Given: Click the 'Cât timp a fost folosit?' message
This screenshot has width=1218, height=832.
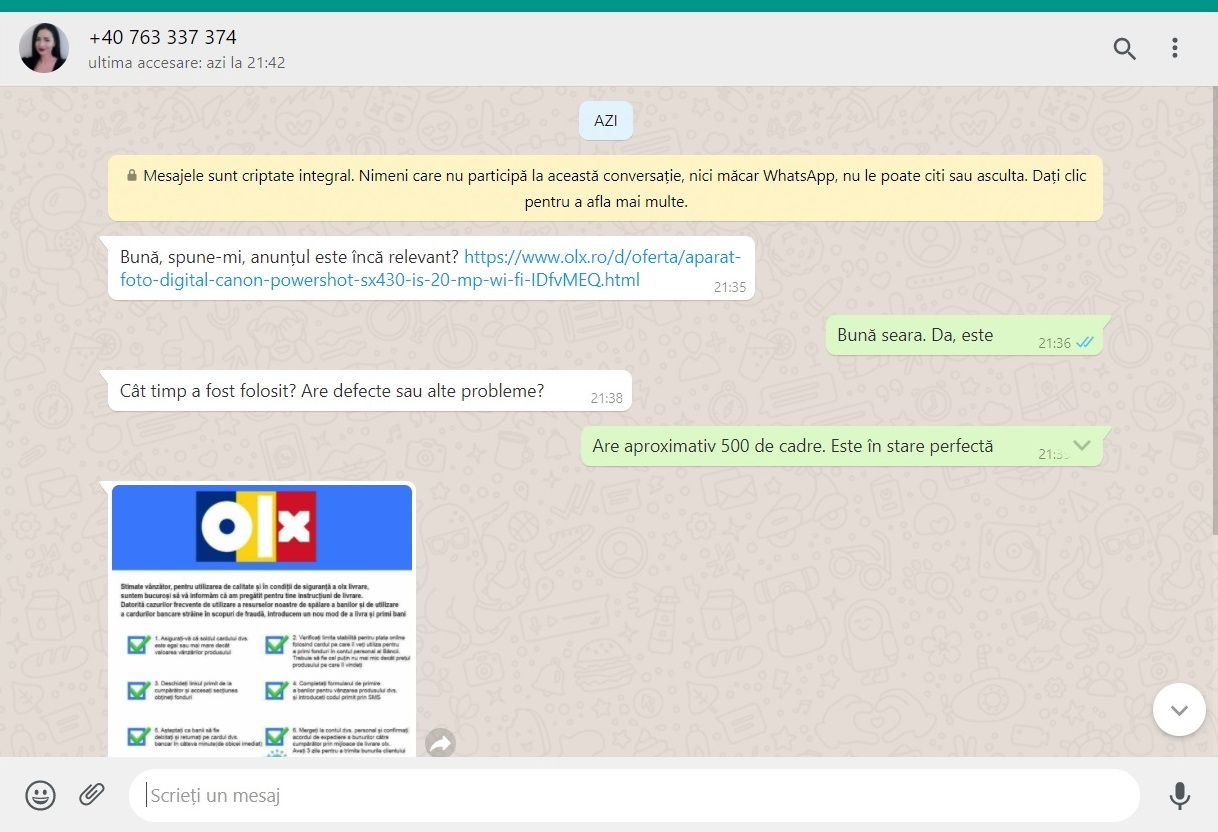Looking at the screenshot, I should click(x=332, y=391).
